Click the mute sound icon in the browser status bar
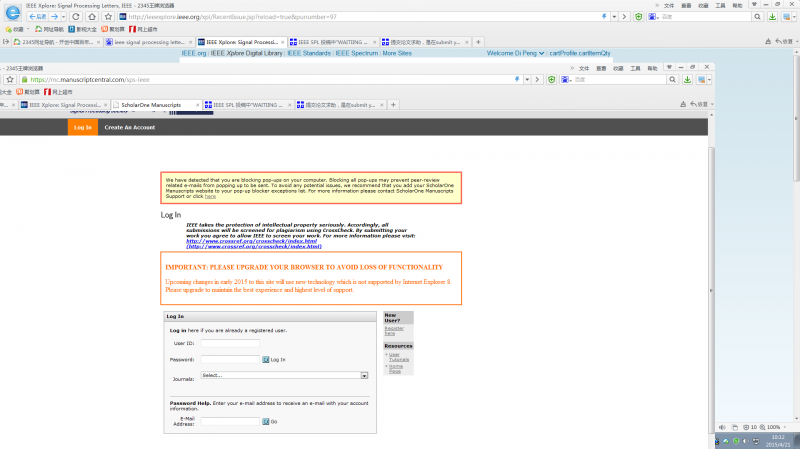The height and width of the screenshot is (449, 800). (x=722, y=427)
